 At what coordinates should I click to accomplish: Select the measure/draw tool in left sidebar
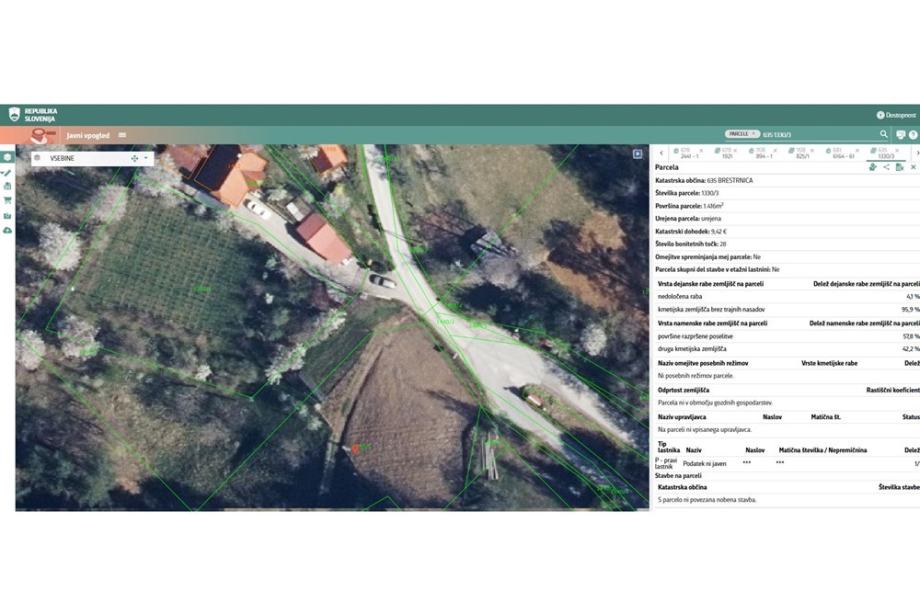click(7, 172)
